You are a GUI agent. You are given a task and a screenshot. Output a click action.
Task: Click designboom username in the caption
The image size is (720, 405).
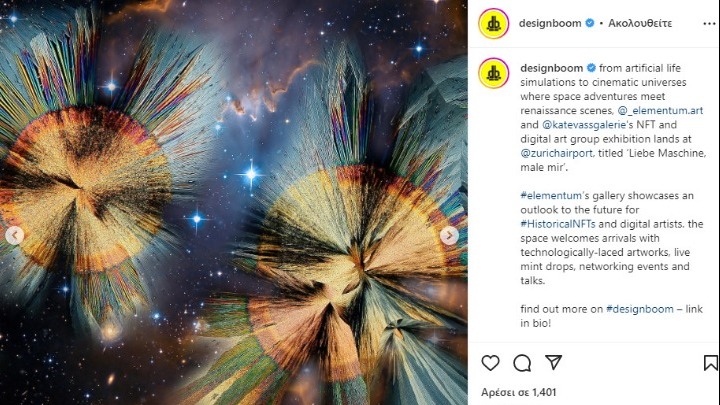551,68
